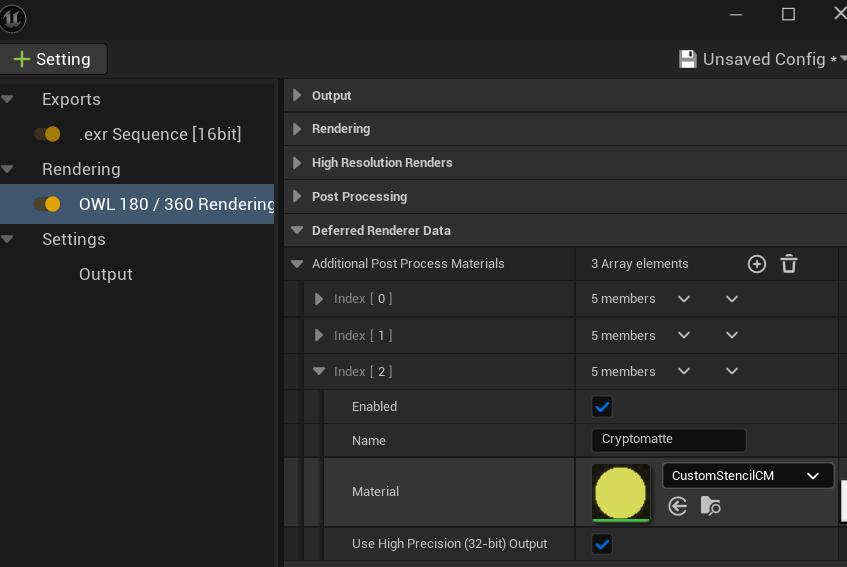
Task: Click the '3 Array elements' text
Action: [x=640, y=264]
